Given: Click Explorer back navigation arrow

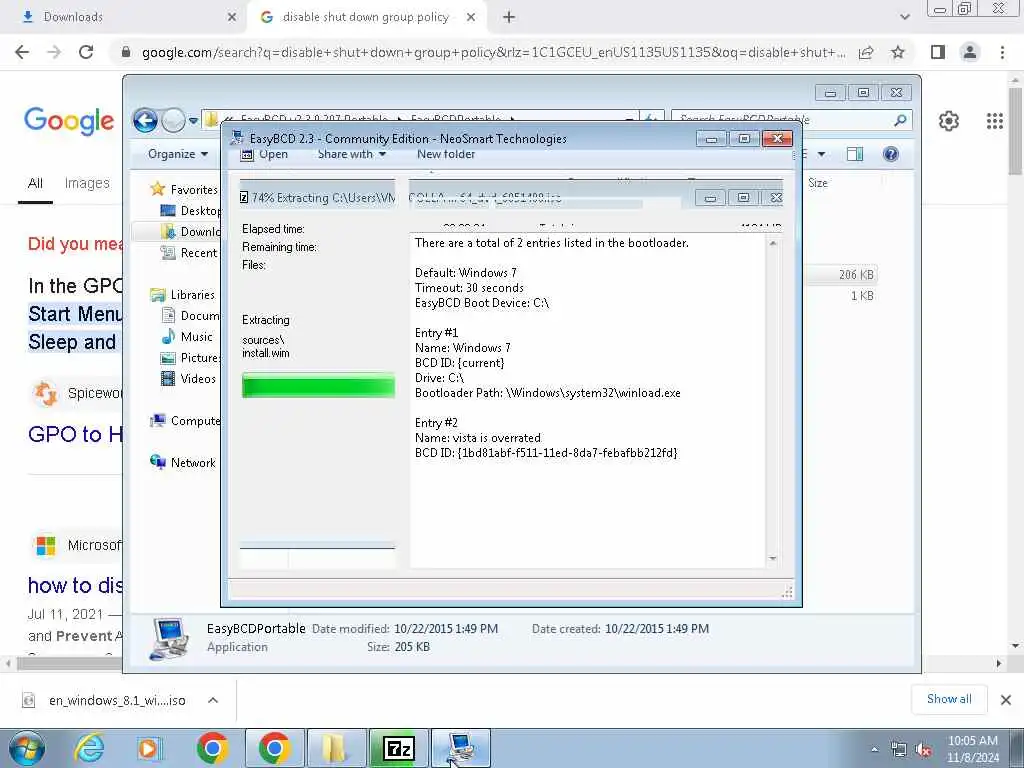Looking at the screenshot, I should click(x=145, y=120).
